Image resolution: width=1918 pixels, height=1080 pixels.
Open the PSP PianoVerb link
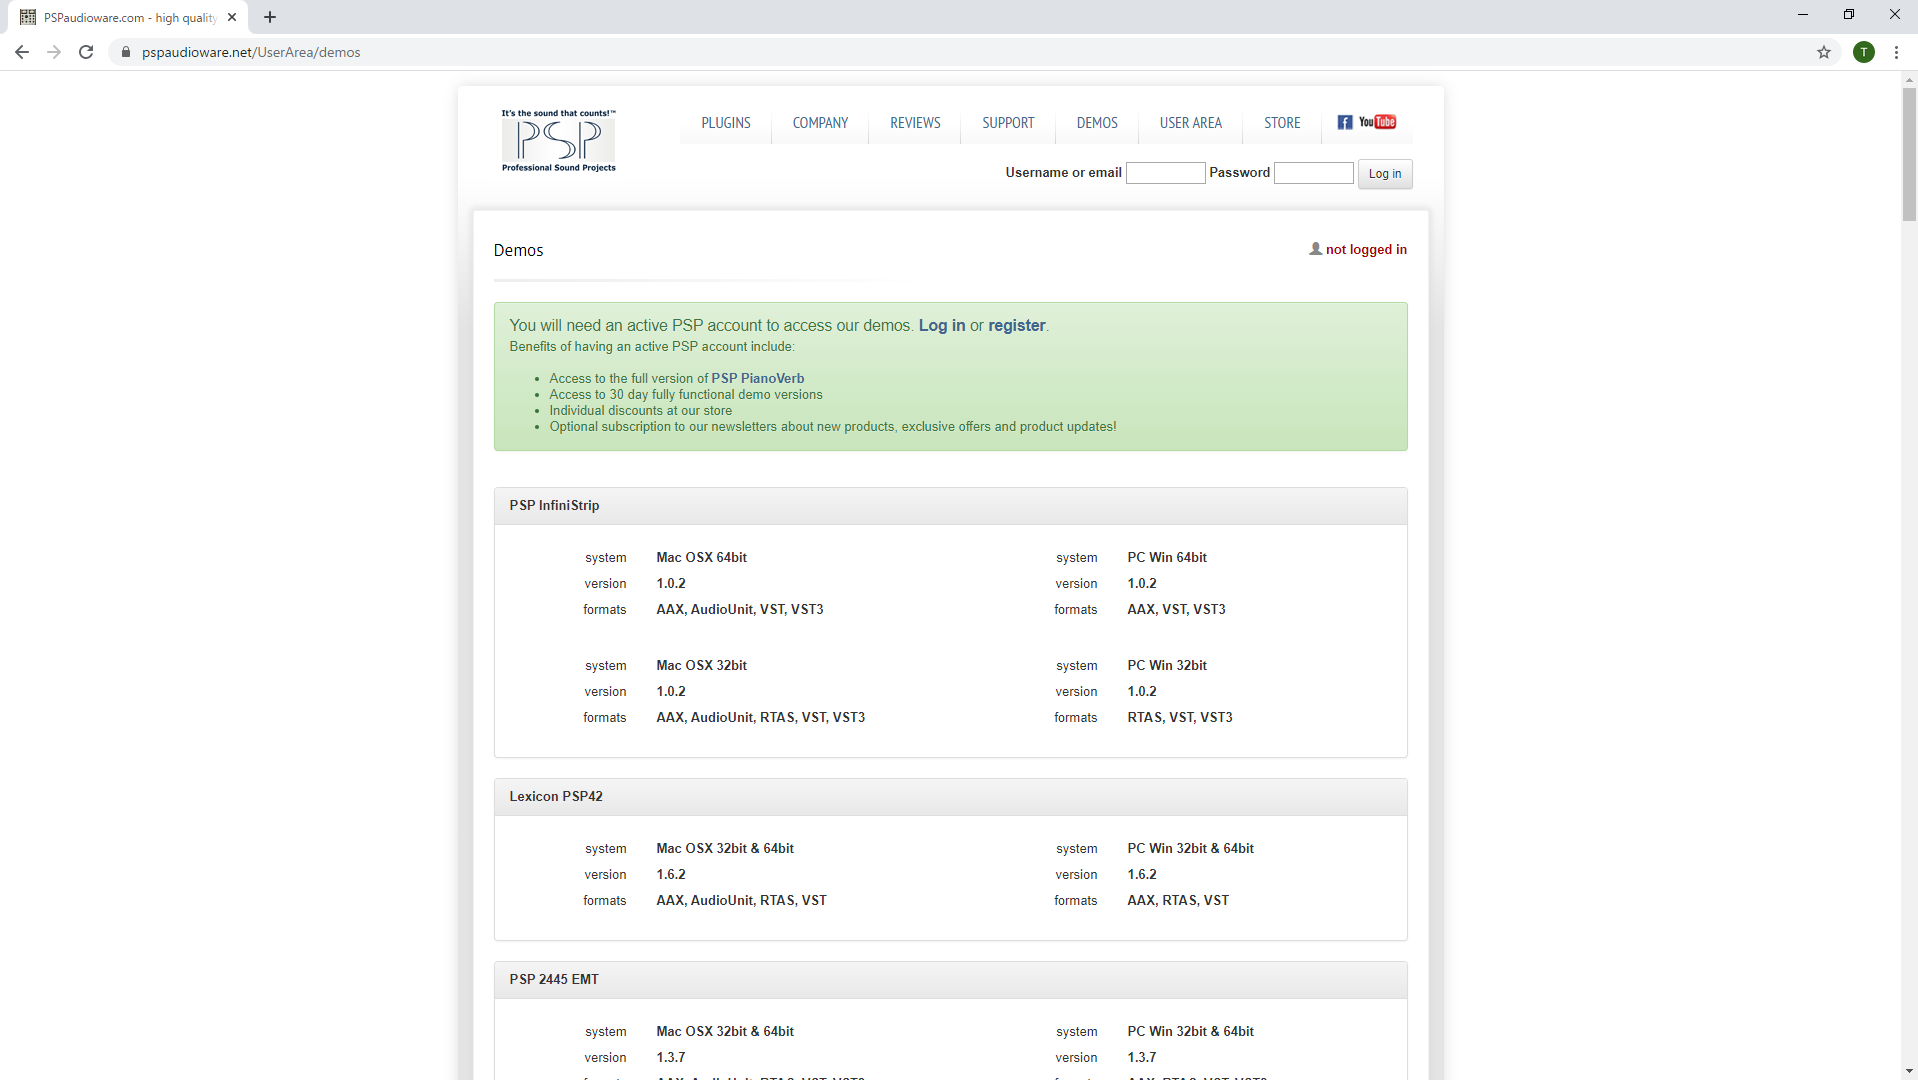(757, 378)
